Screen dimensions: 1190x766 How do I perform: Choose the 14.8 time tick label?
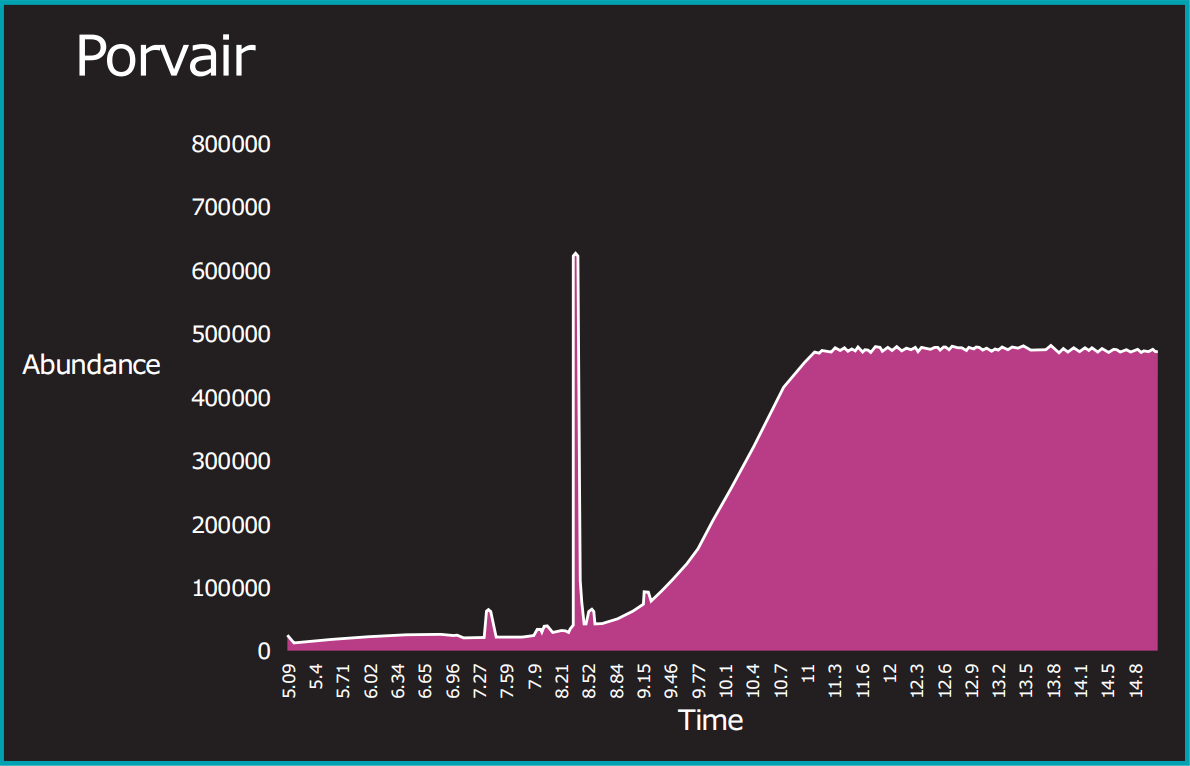pyautogui.click(x=1135, y=681)
